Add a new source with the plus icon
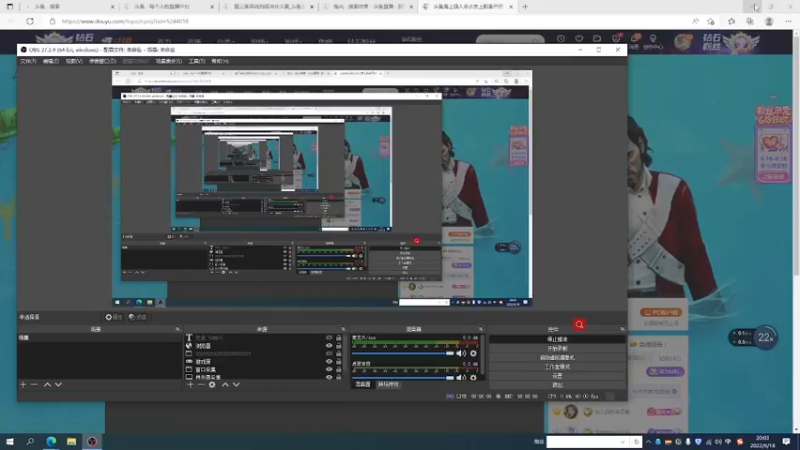Viewport: 800px width, 450px height. [x=190, y=384]
